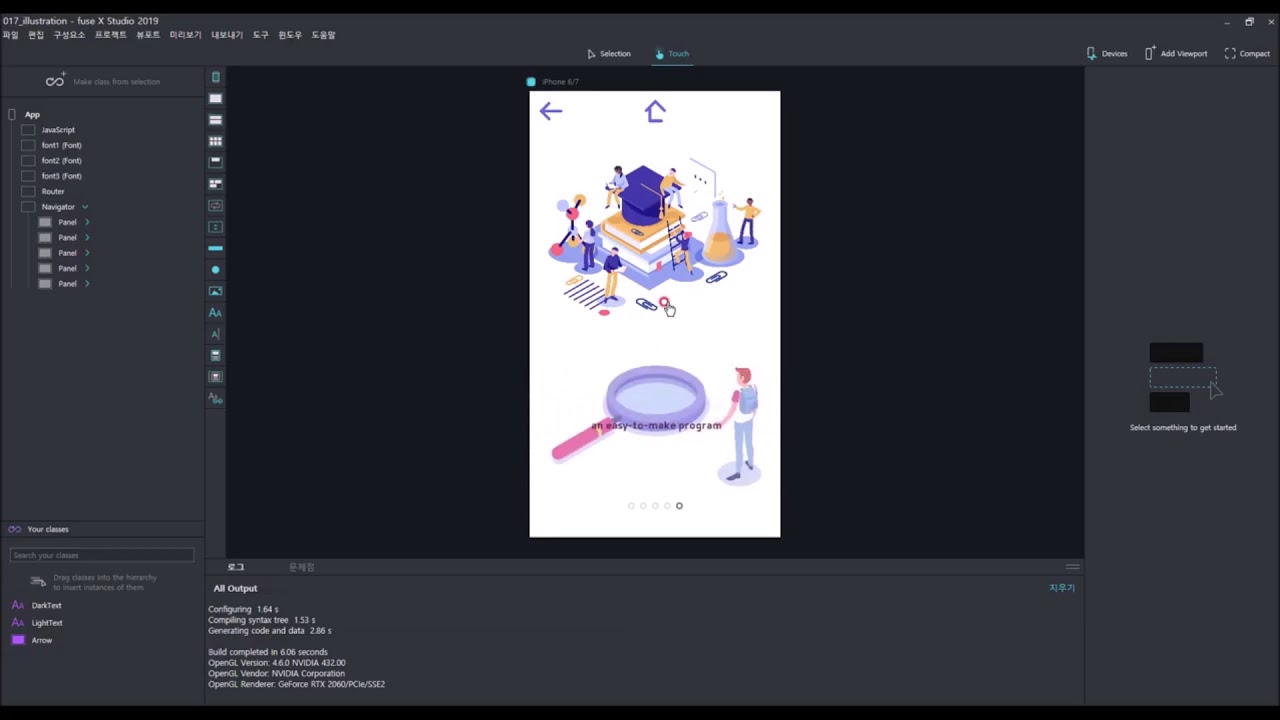This screenshot has width=1280, height=720.
Task: Tap the fourth page indicator dot
Action: [x=667, y=506]
